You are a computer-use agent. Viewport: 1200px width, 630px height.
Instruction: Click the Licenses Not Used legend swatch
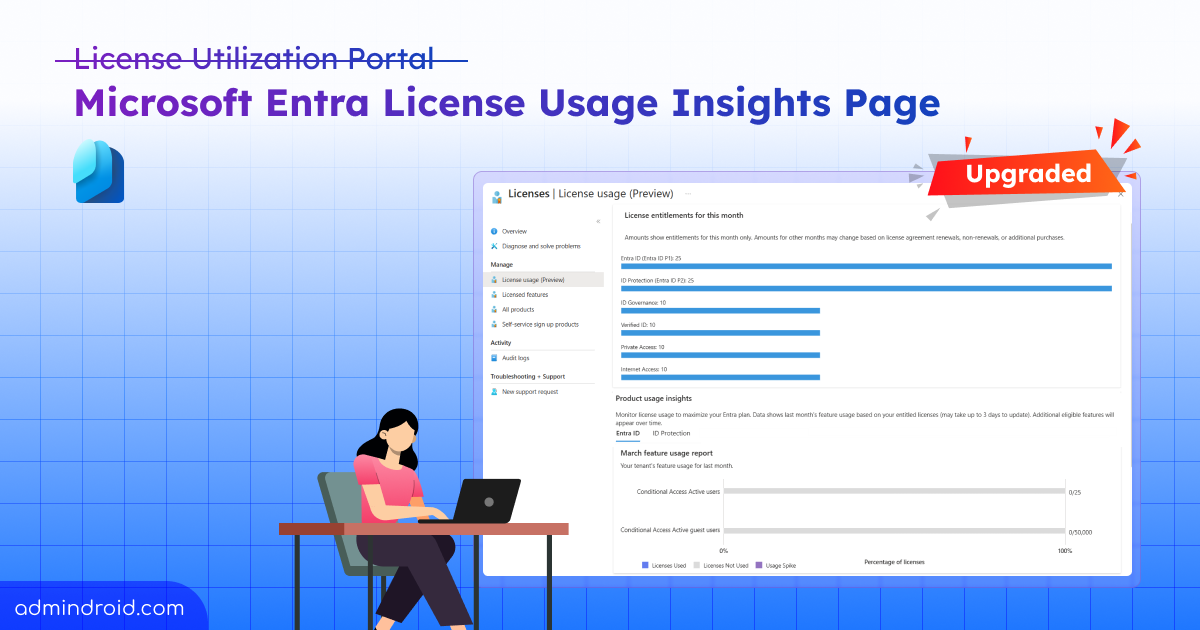click(x=697, y=565)
